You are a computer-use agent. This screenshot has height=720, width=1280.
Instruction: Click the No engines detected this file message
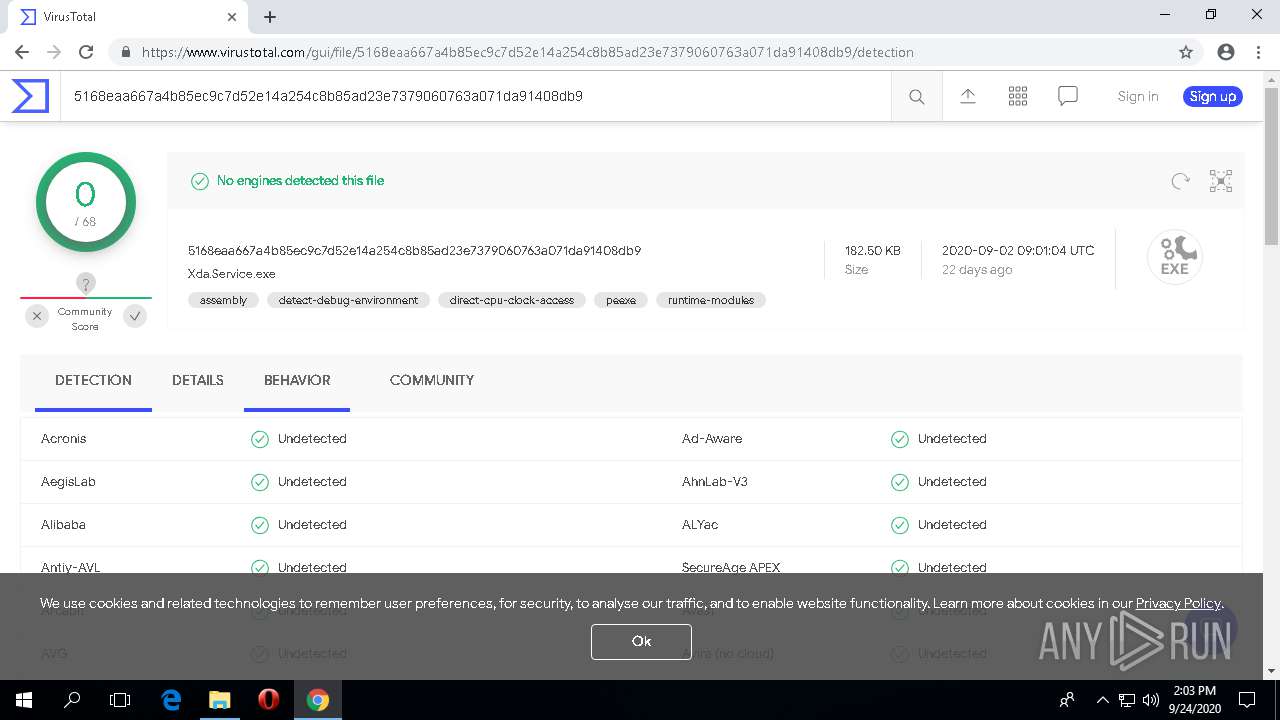[301, 181]
